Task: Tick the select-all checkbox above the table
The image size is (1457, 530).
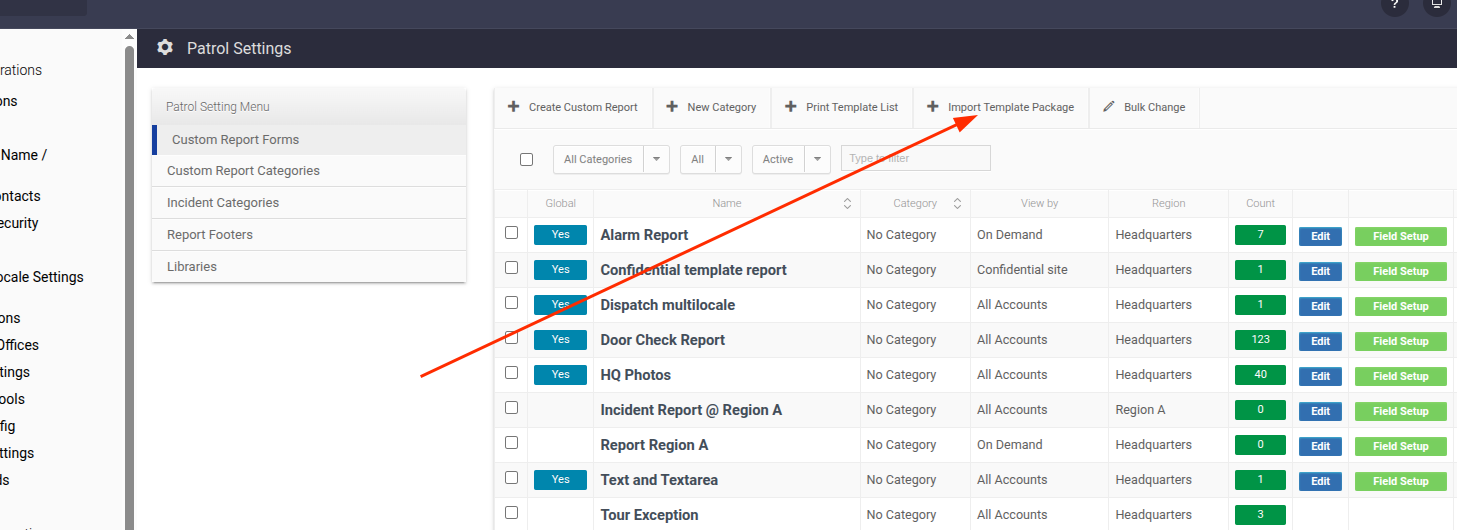Action: click(x=527, y=159)
